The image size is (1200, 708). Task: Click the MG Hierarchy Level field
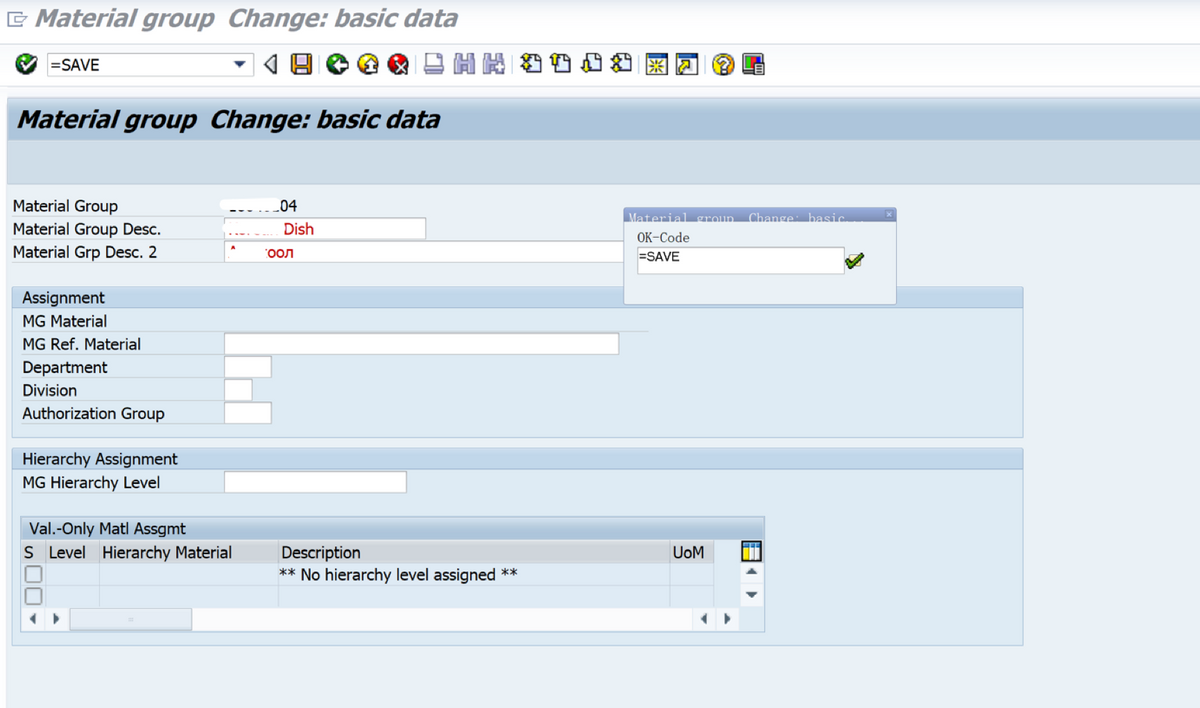tap(315, 481)
